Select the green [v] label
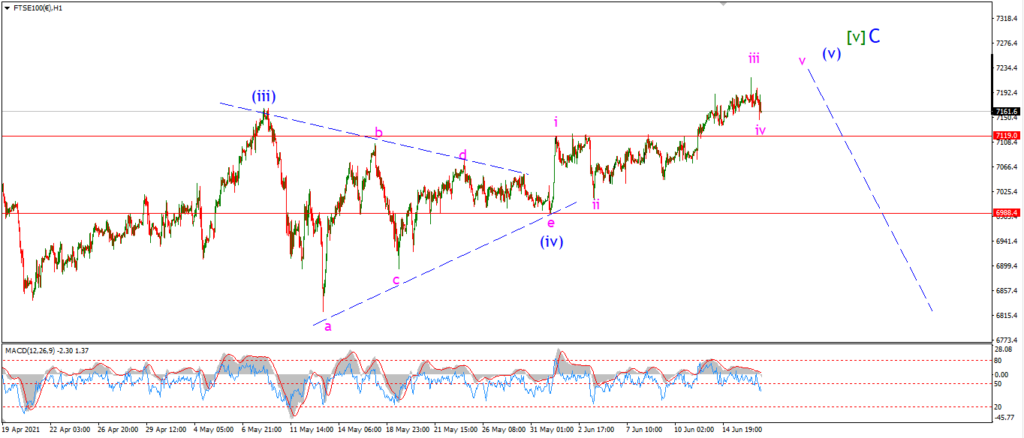This screenshot has height=438, width=1024. pyautogui.click(x=856, y=37)
